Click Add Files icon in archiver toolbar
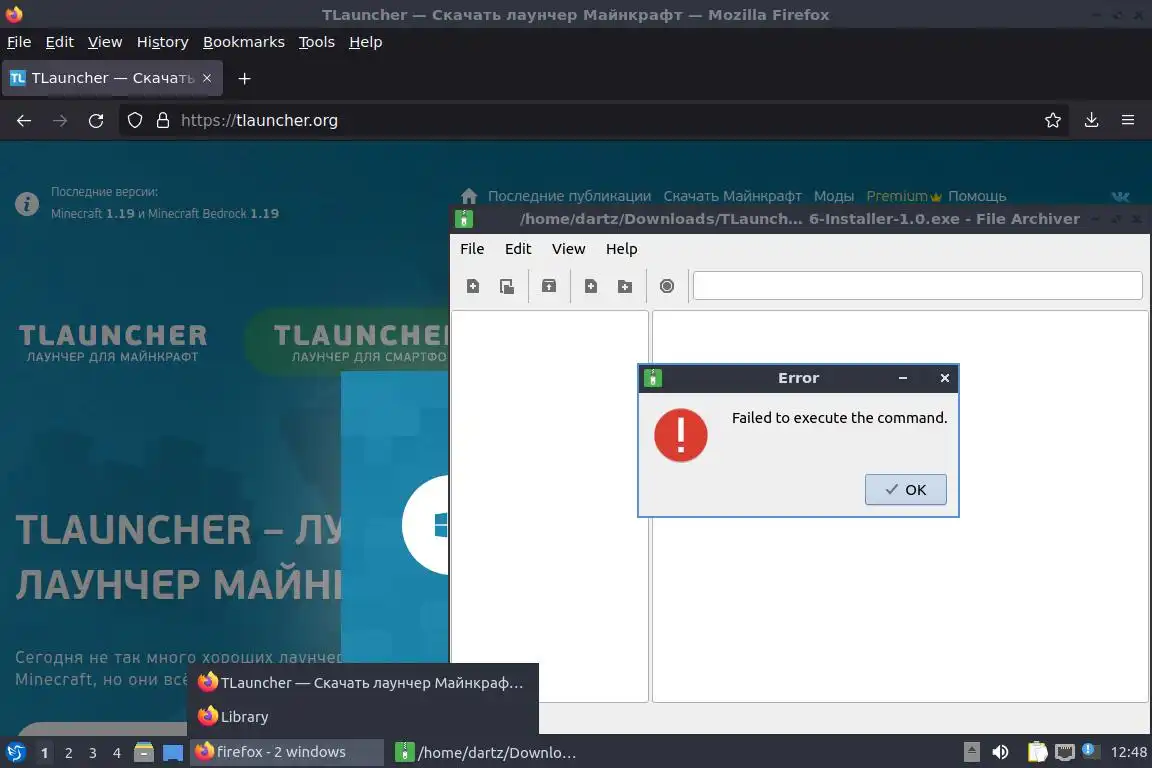This screenshot has width=1152, height=768. (x=591, y=286)
